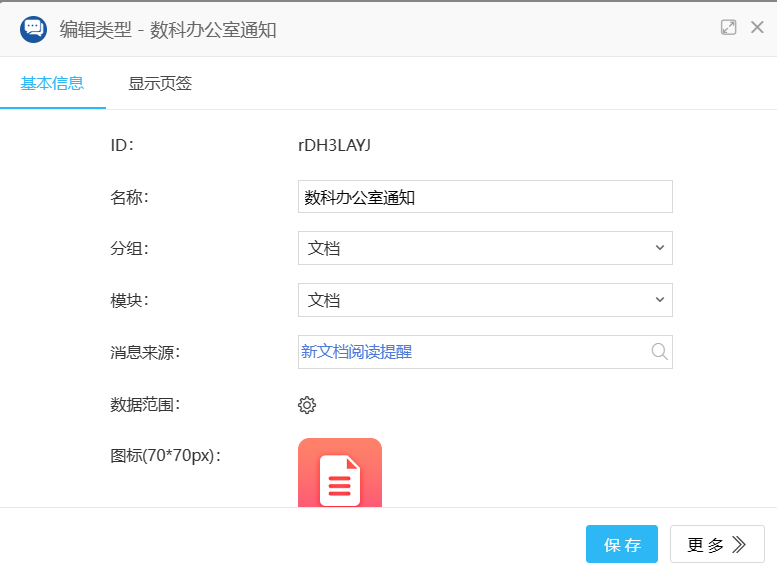Close the 编辑类型 dialog
This screenshot has height=569, width=777.
(x=757, y=28)
